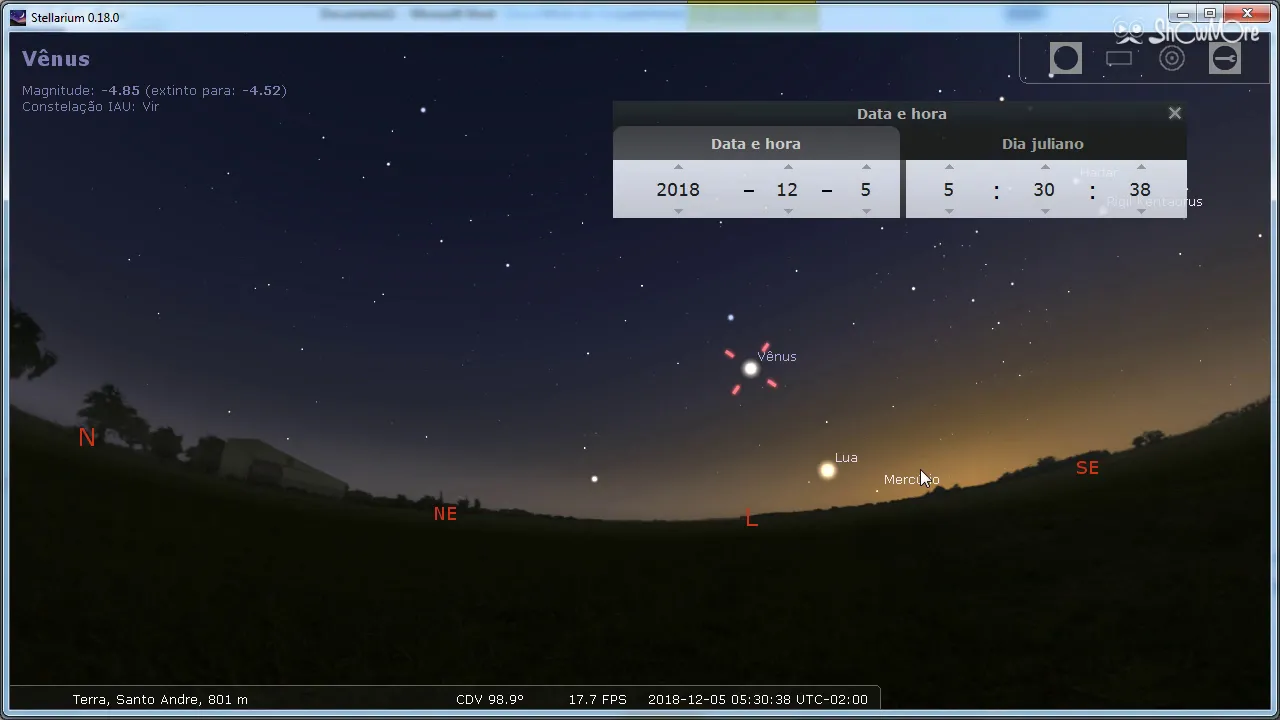Click the month field showing 12
This screenshot has width=1280, height=720.
[787, 190]
